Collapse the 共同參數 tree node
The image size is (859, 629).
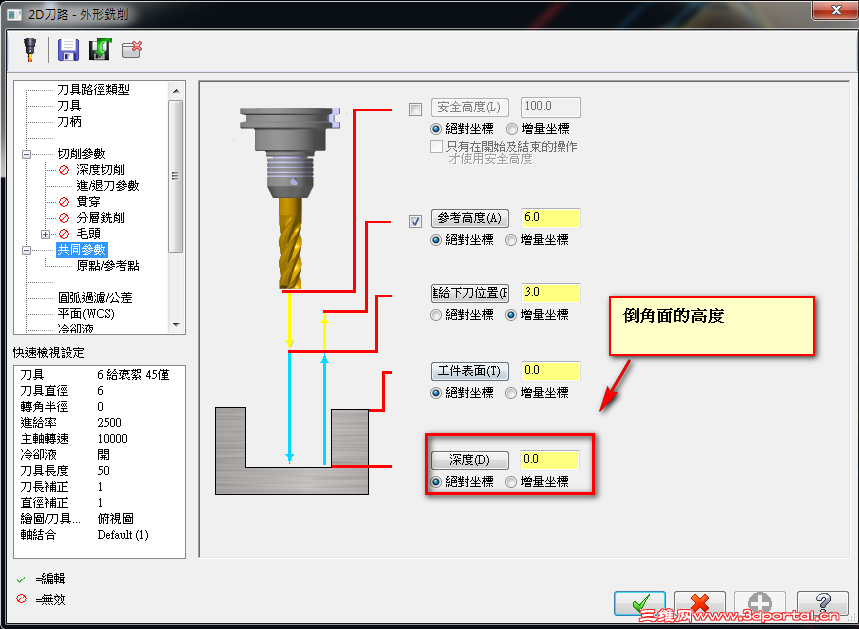26,250
